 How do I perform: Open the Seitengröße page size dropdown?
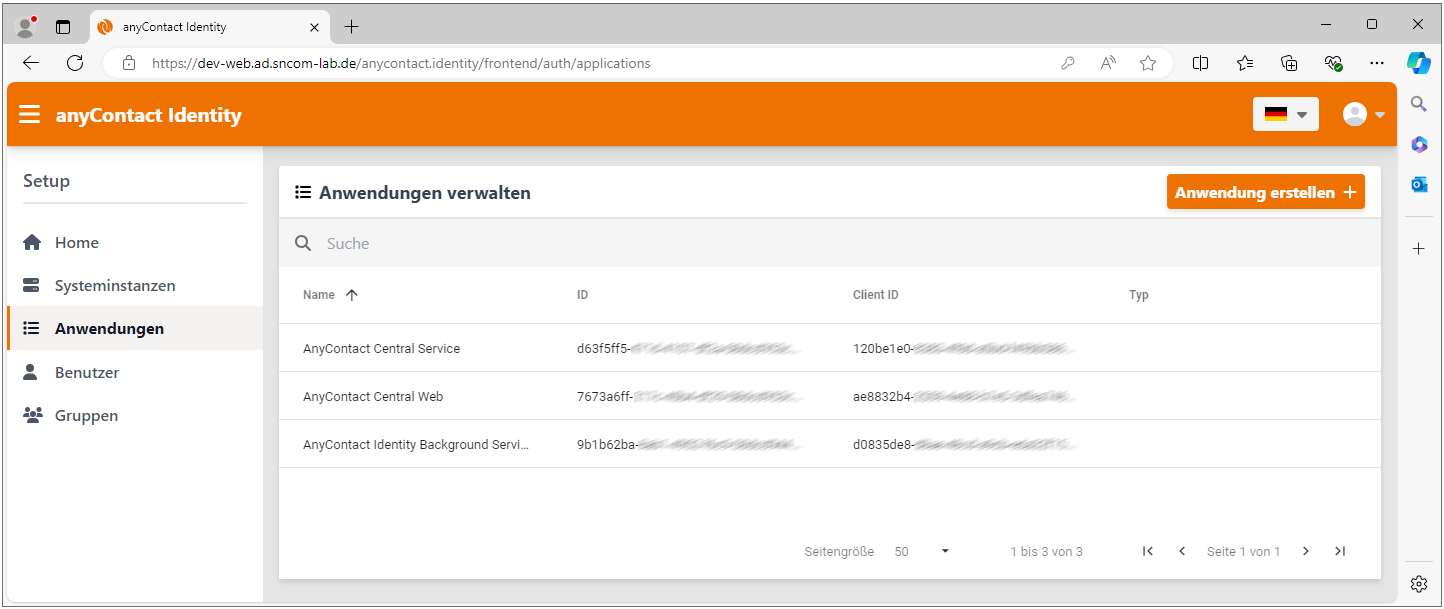pyautogui.click(x=922, y=551)
